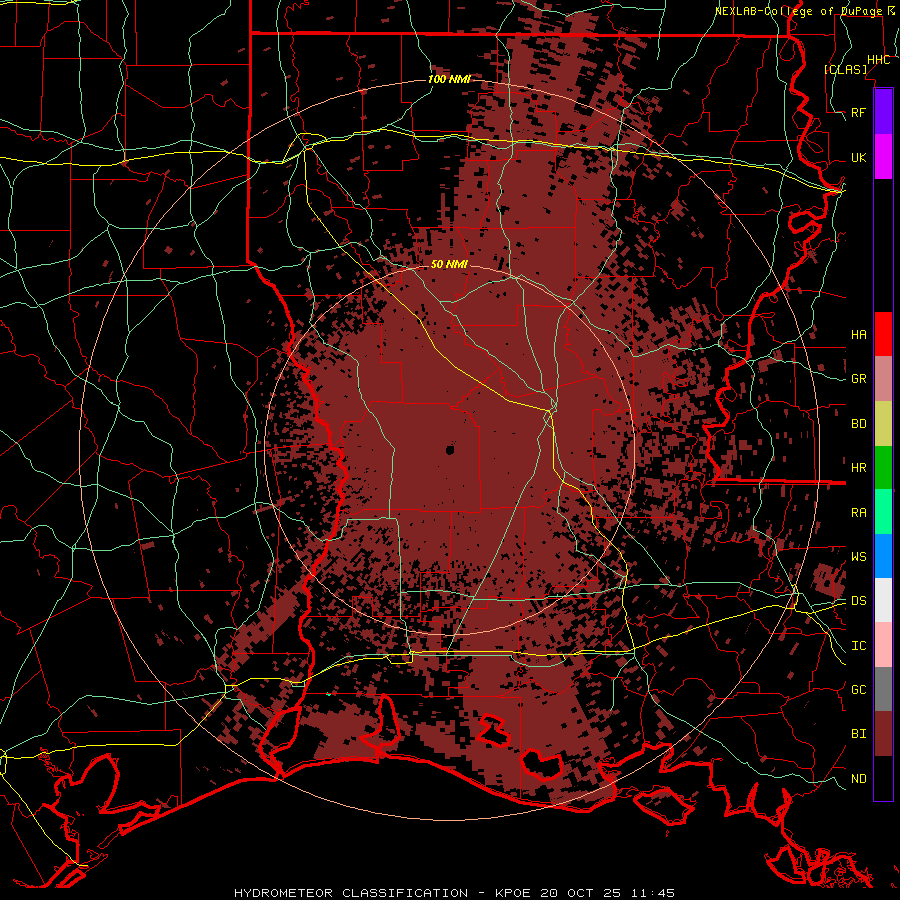Click the DS white legend swatch
The height and width of the screenshot is (900, 900).
point(883,600)
